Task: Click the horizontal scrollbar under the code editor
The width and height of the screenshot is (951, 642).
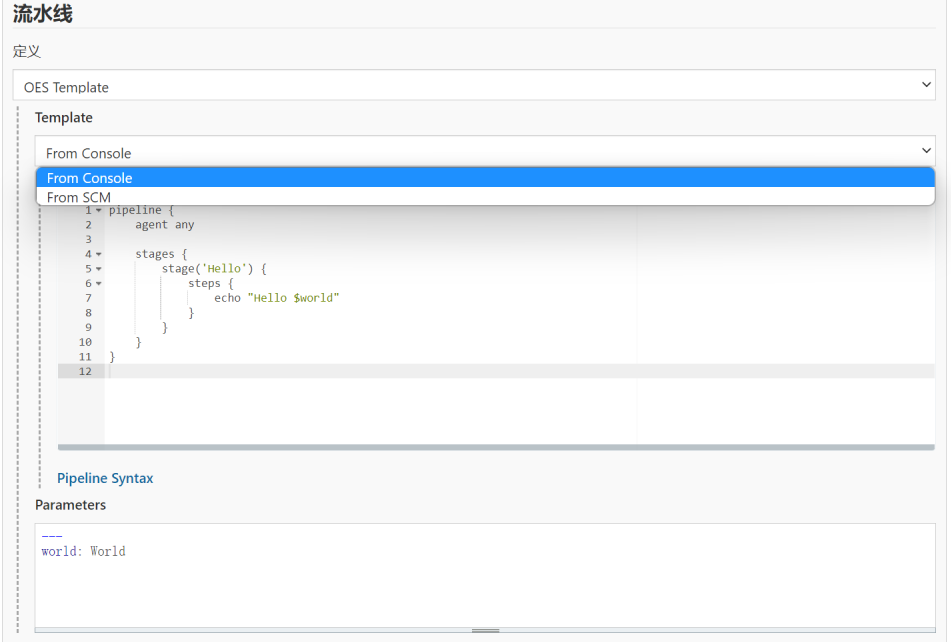Action: pyautogui.click(x=496, y=447)
